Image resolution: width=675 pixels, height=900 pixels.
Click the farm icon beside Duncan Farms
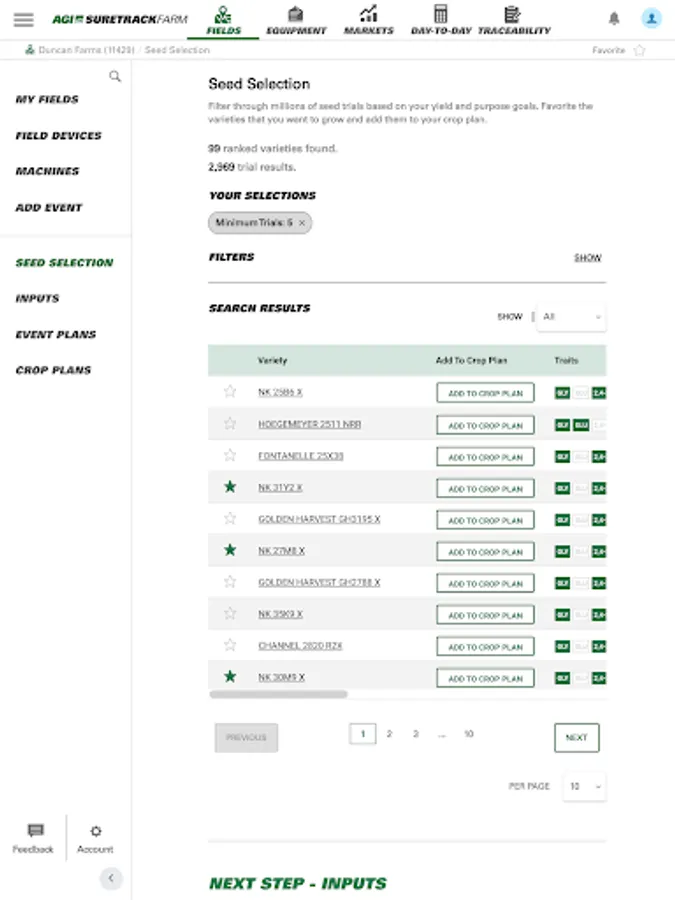click(x=30, y=50)
